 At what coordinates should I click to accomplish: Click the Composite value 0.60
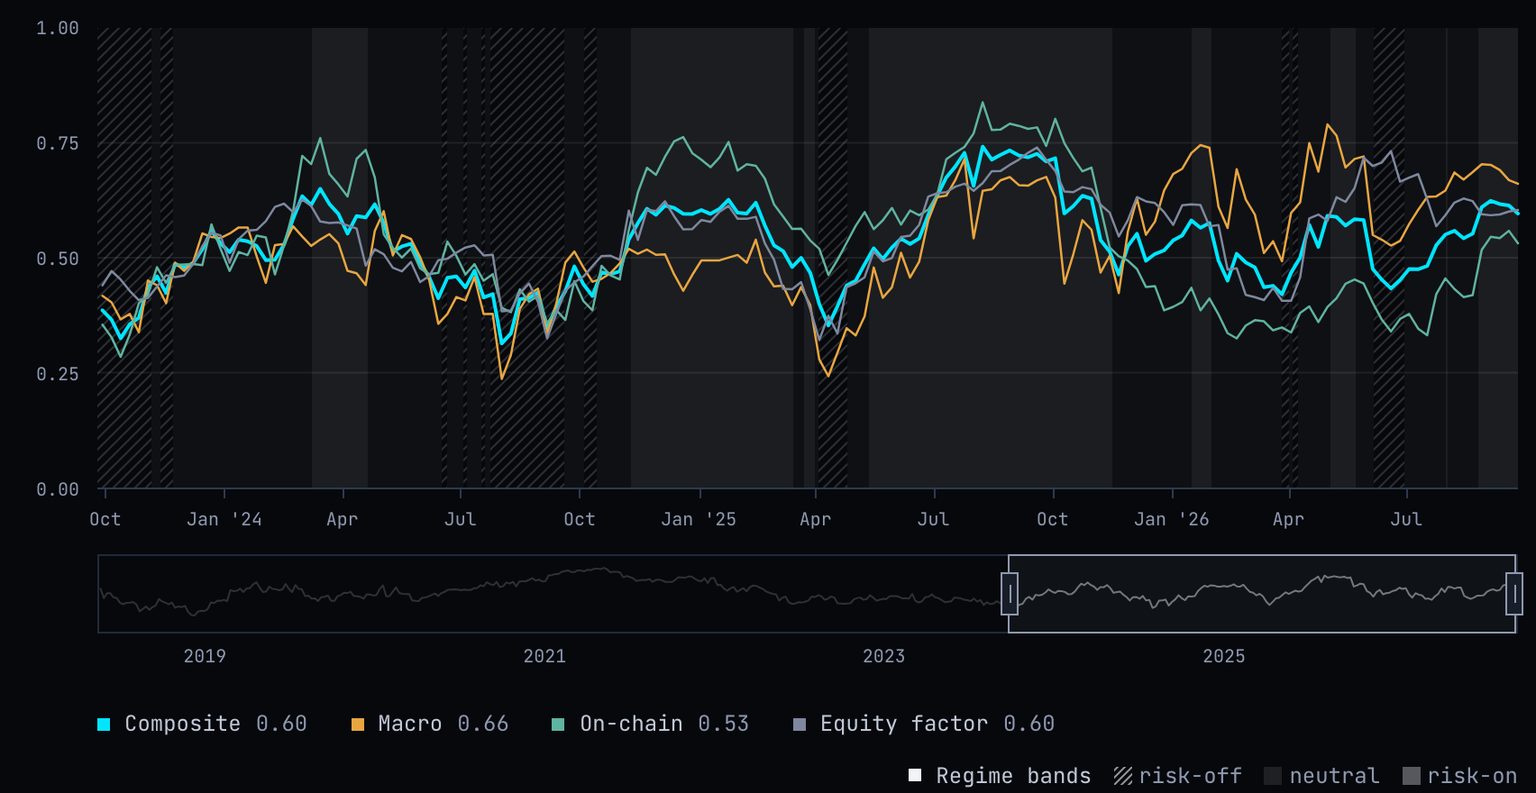[282, 724]
